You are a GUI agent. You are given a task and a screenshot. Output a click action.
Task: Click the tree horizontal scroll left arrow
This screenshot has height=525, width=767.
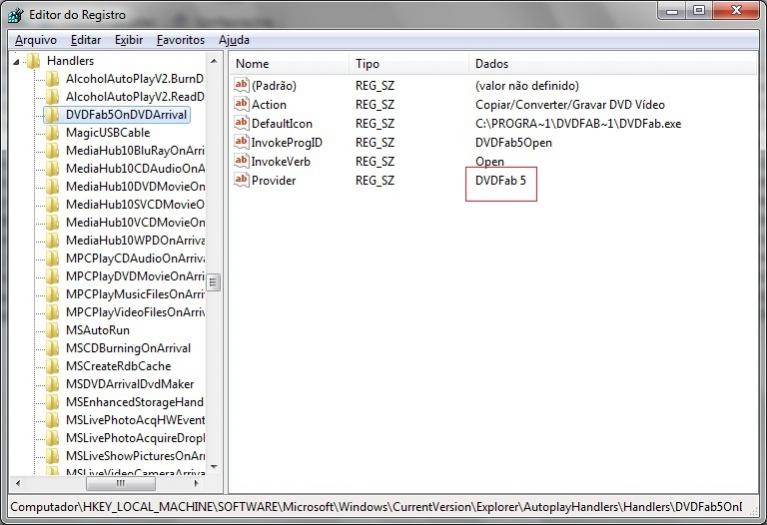(x=18, y=483)
